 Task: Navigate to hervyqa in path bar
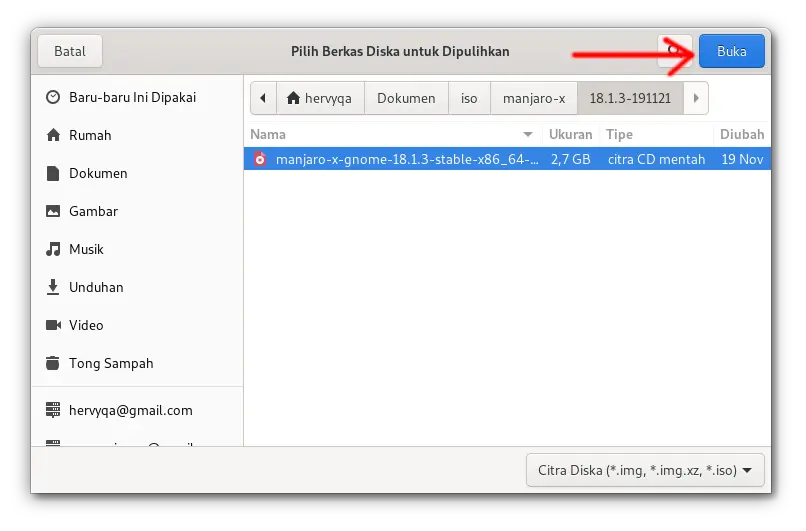tap(320, 98)
